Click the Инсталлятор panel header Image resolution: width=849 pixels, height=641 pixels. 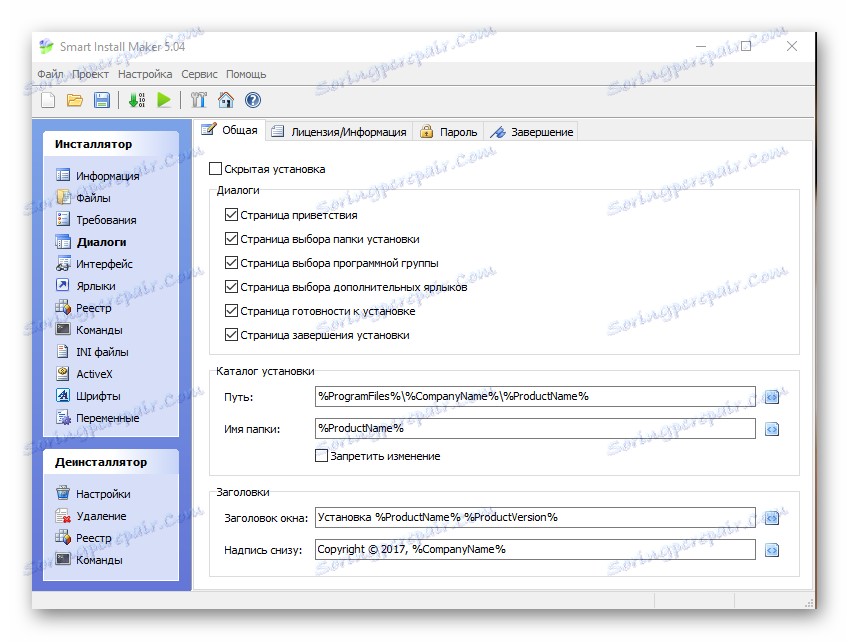pos(111,144)
